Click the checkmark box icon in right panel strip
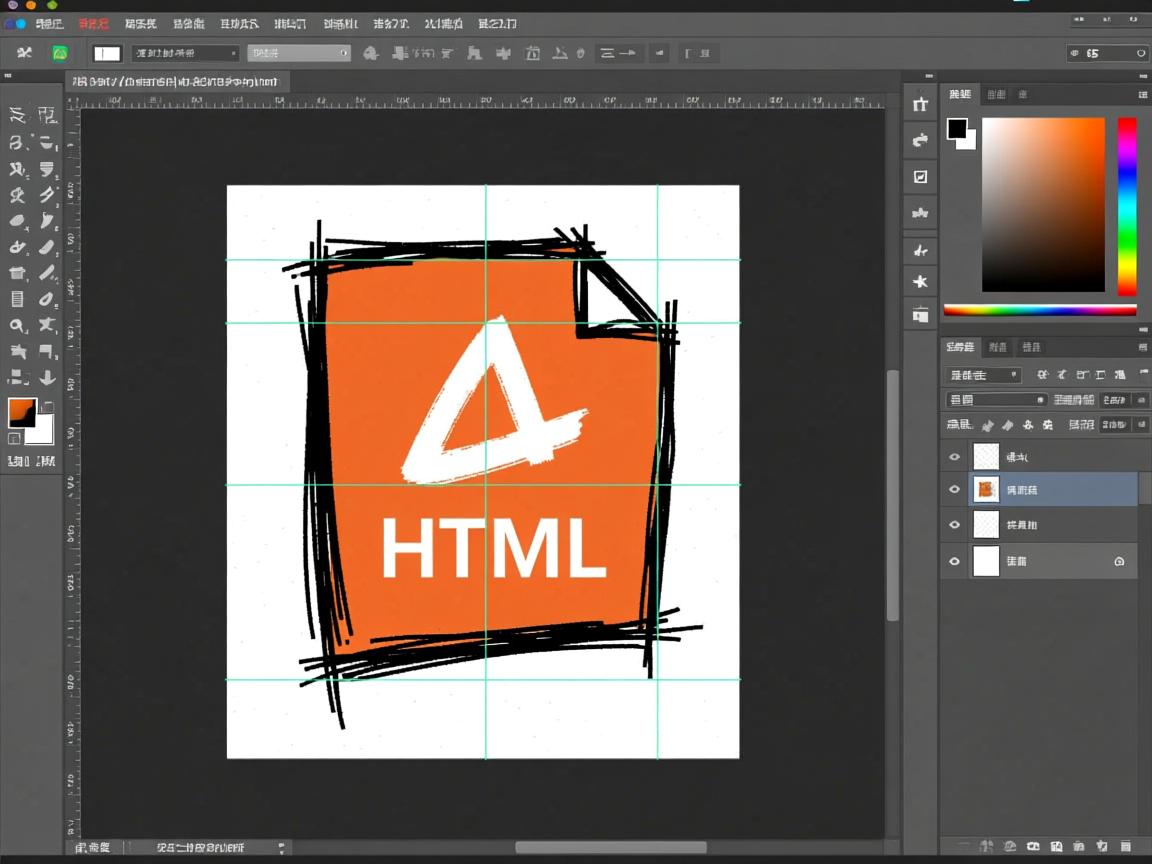 [920, 177]
